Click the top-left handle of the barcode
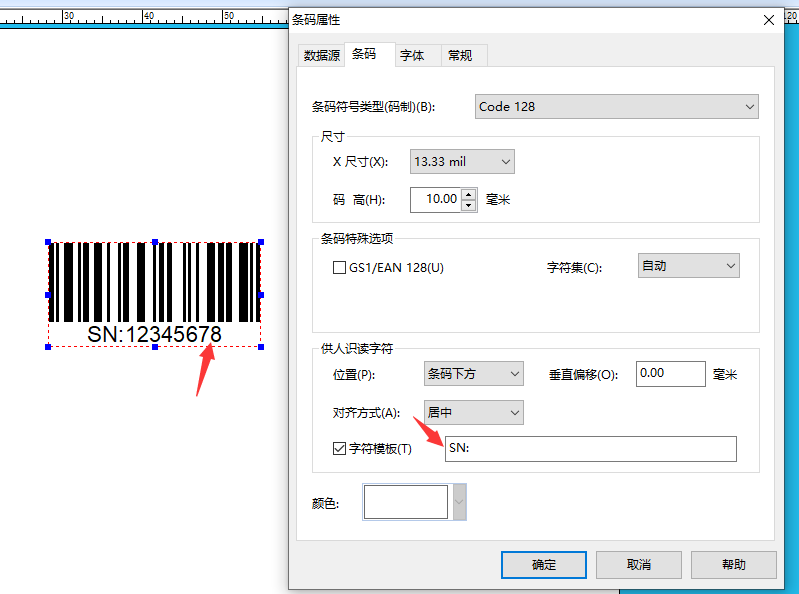The image size is (799, 594). click(x=48, y=242)
